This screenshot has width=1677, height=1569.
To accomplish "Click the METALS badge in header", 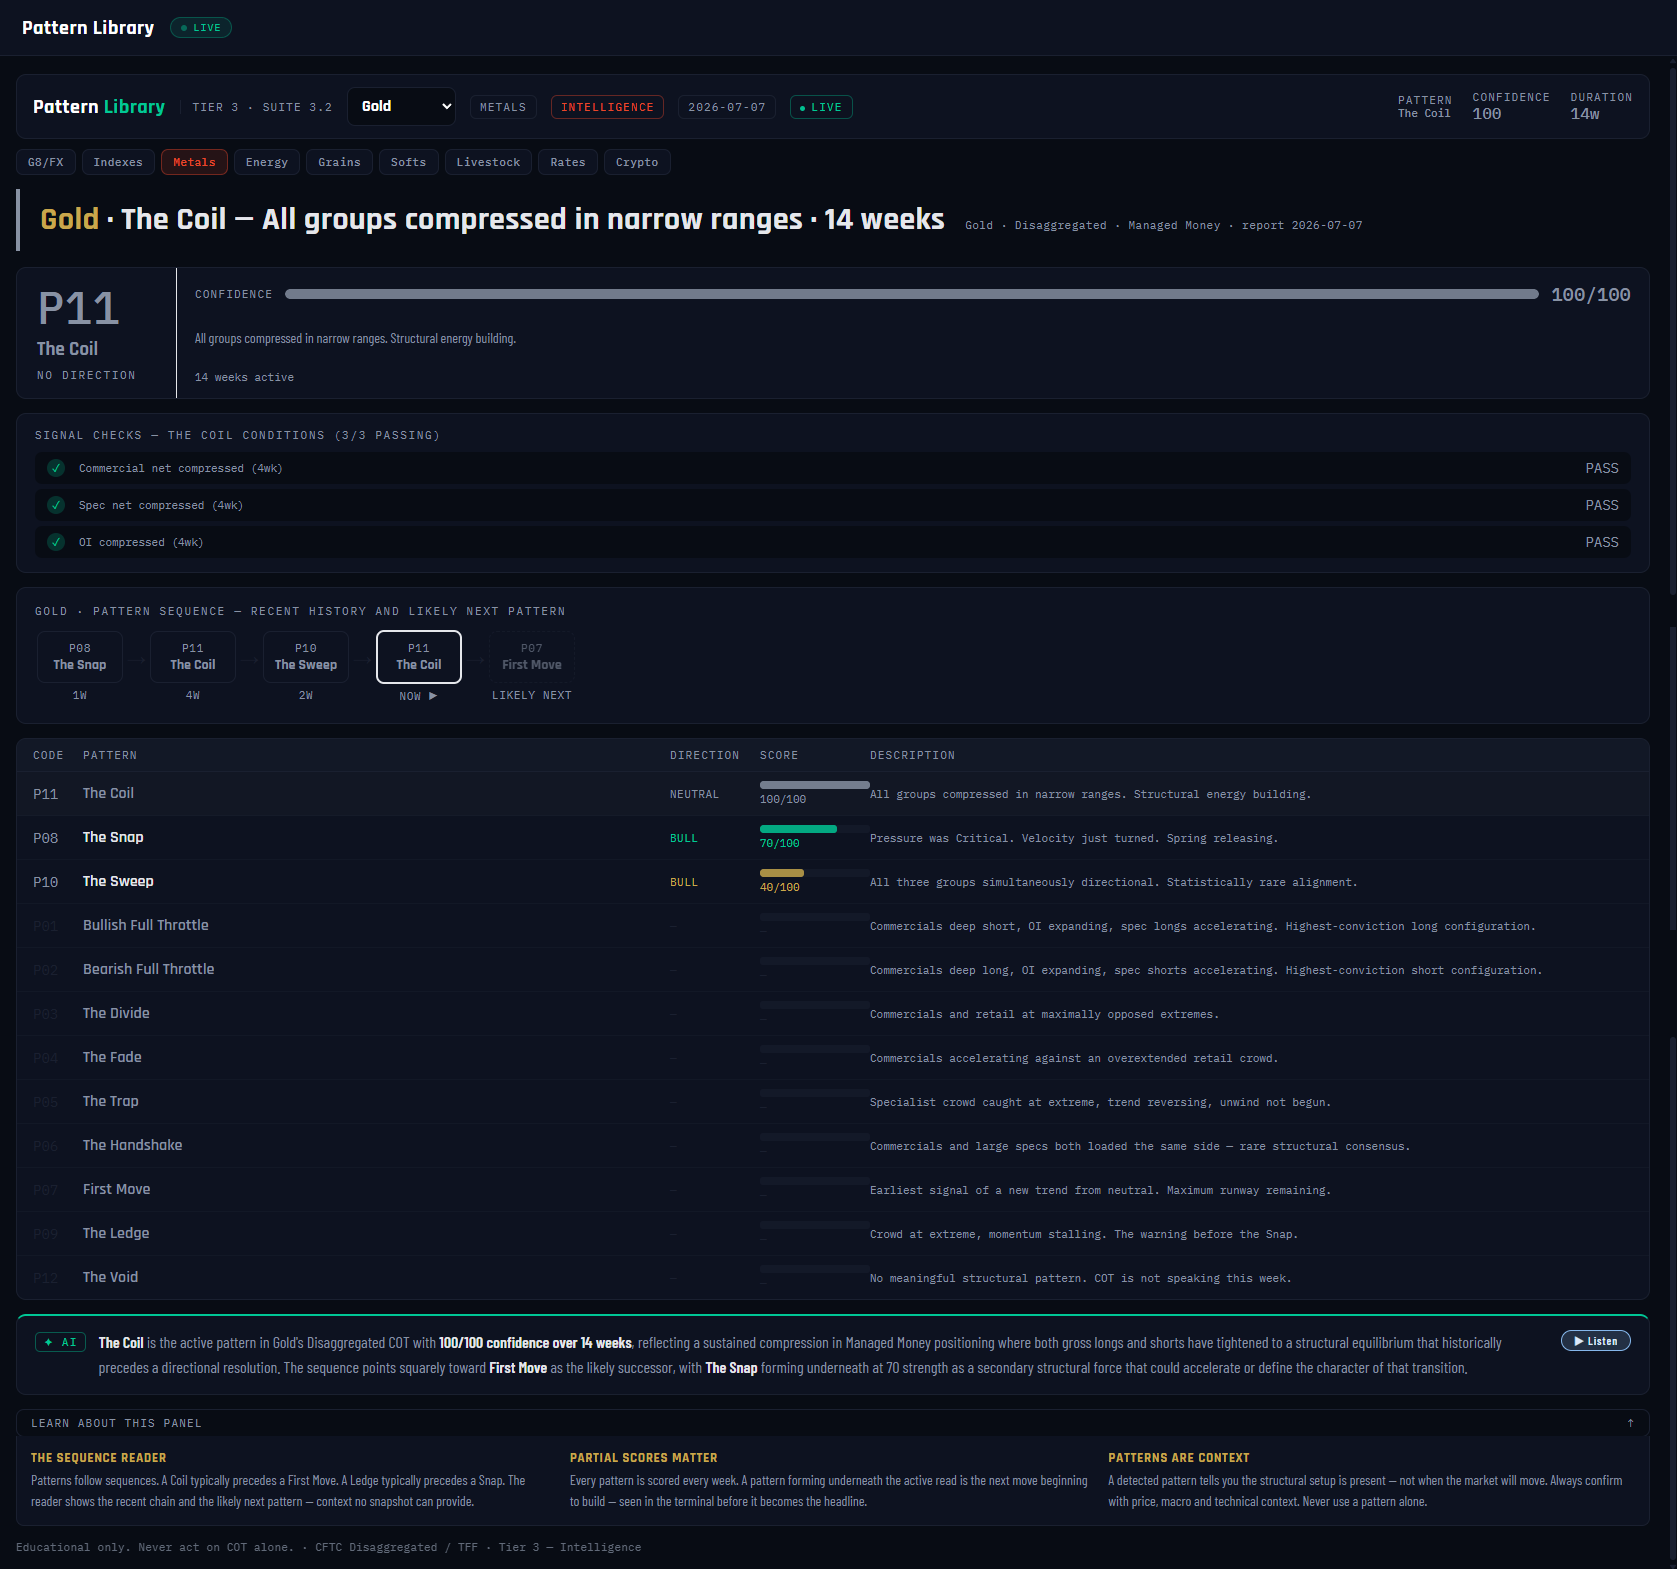I will 503,107.
